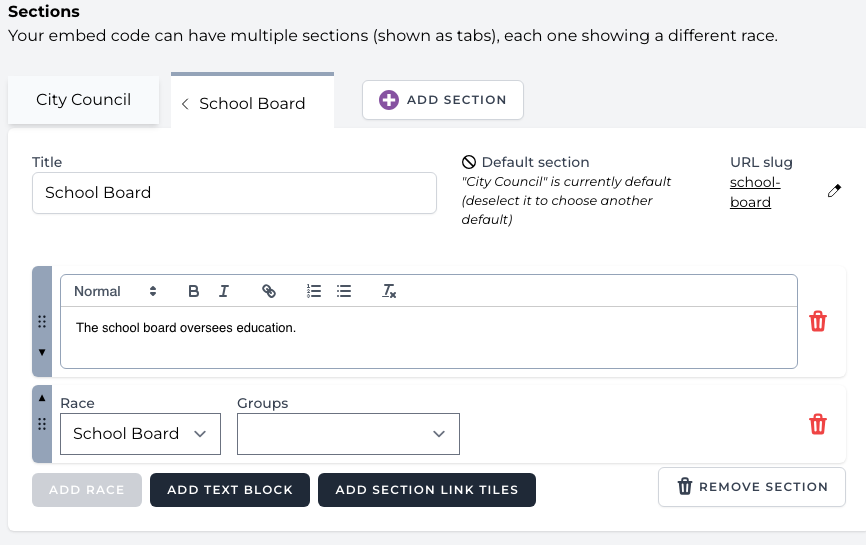Expand the Groups dropdown
This screenshot has width=866, height=545.
[348, 434]
